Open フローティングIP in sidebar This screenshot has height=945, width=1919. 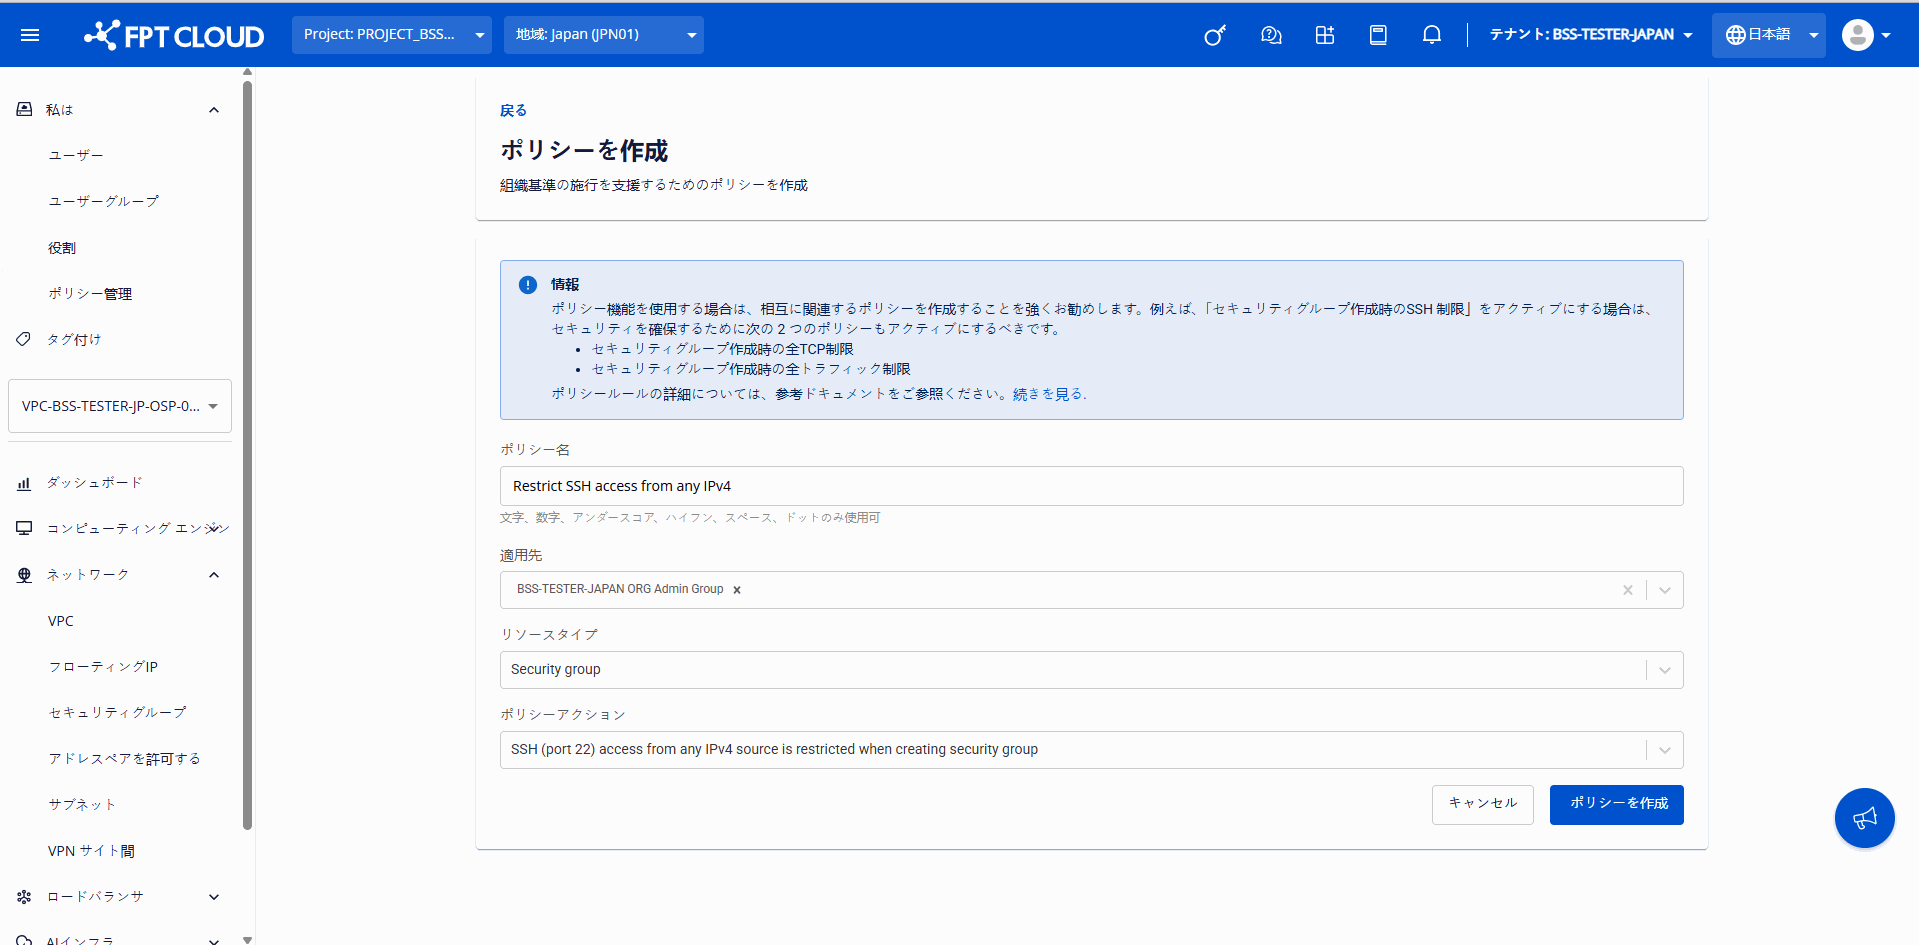(103, 667)
